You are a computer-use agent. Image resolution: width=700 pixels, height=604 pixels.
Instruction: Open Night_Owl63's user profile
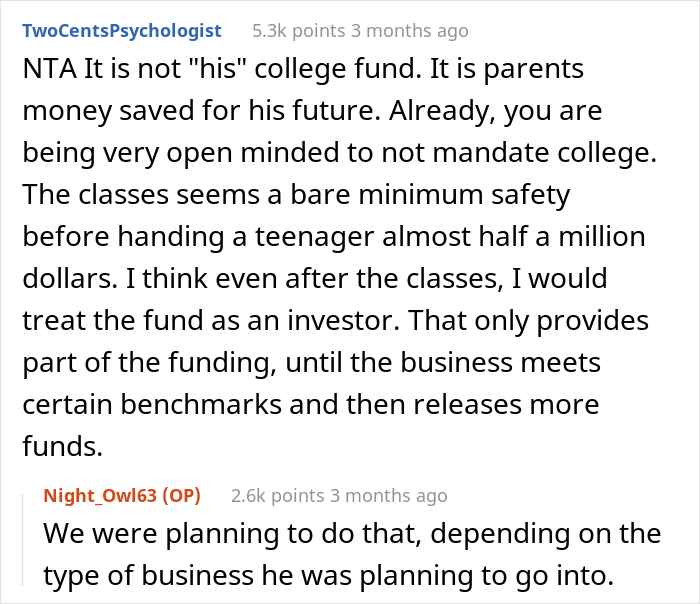click(x=101, y=495)
